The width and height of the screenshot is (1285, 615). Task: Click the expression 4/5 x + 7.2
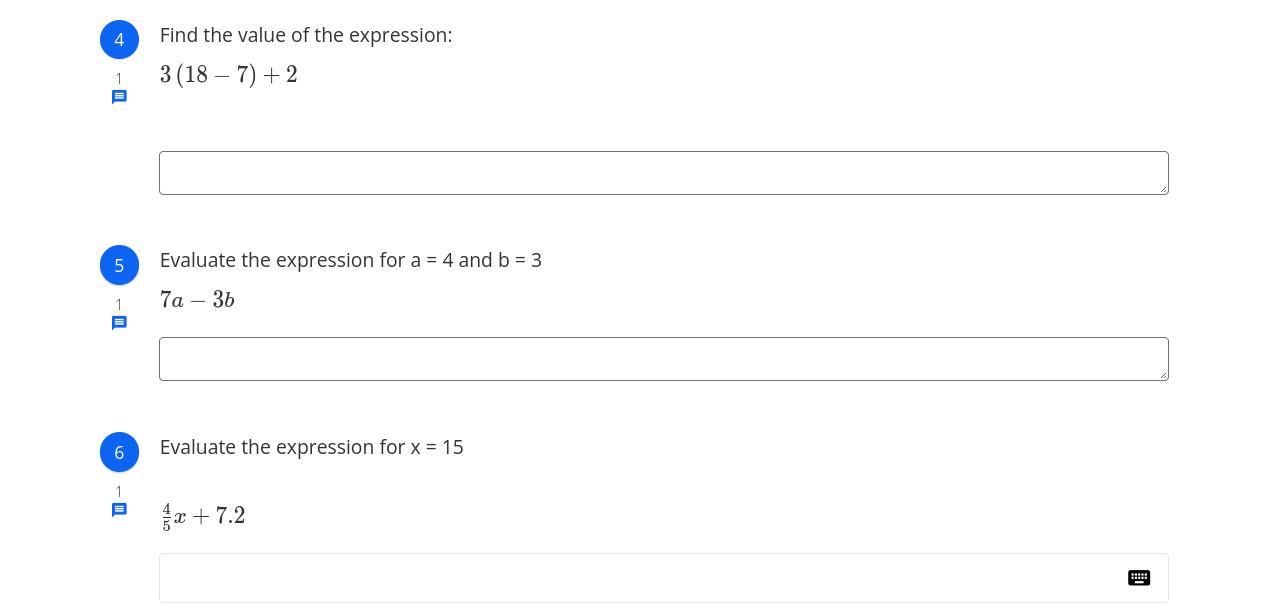[x=203, y=516]
